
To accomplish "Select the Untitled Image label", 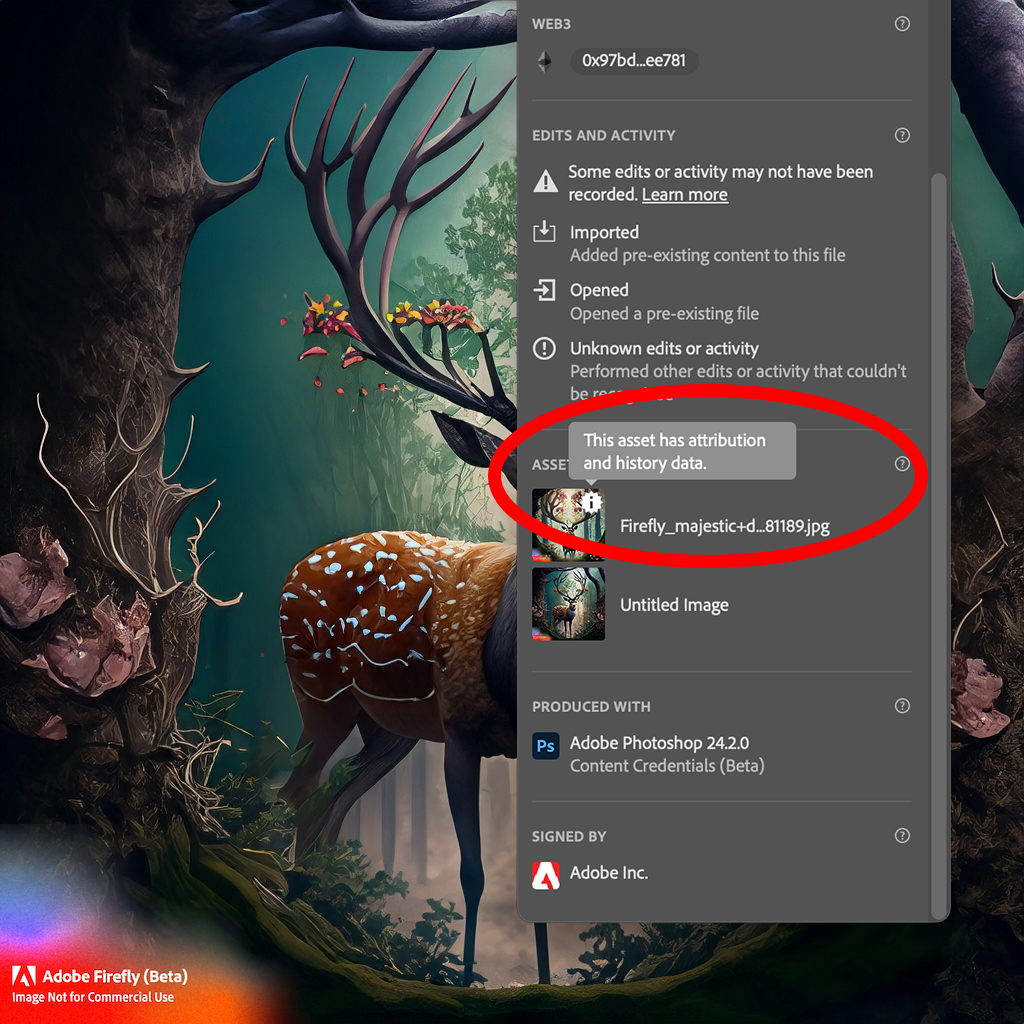I will point(674,605).
